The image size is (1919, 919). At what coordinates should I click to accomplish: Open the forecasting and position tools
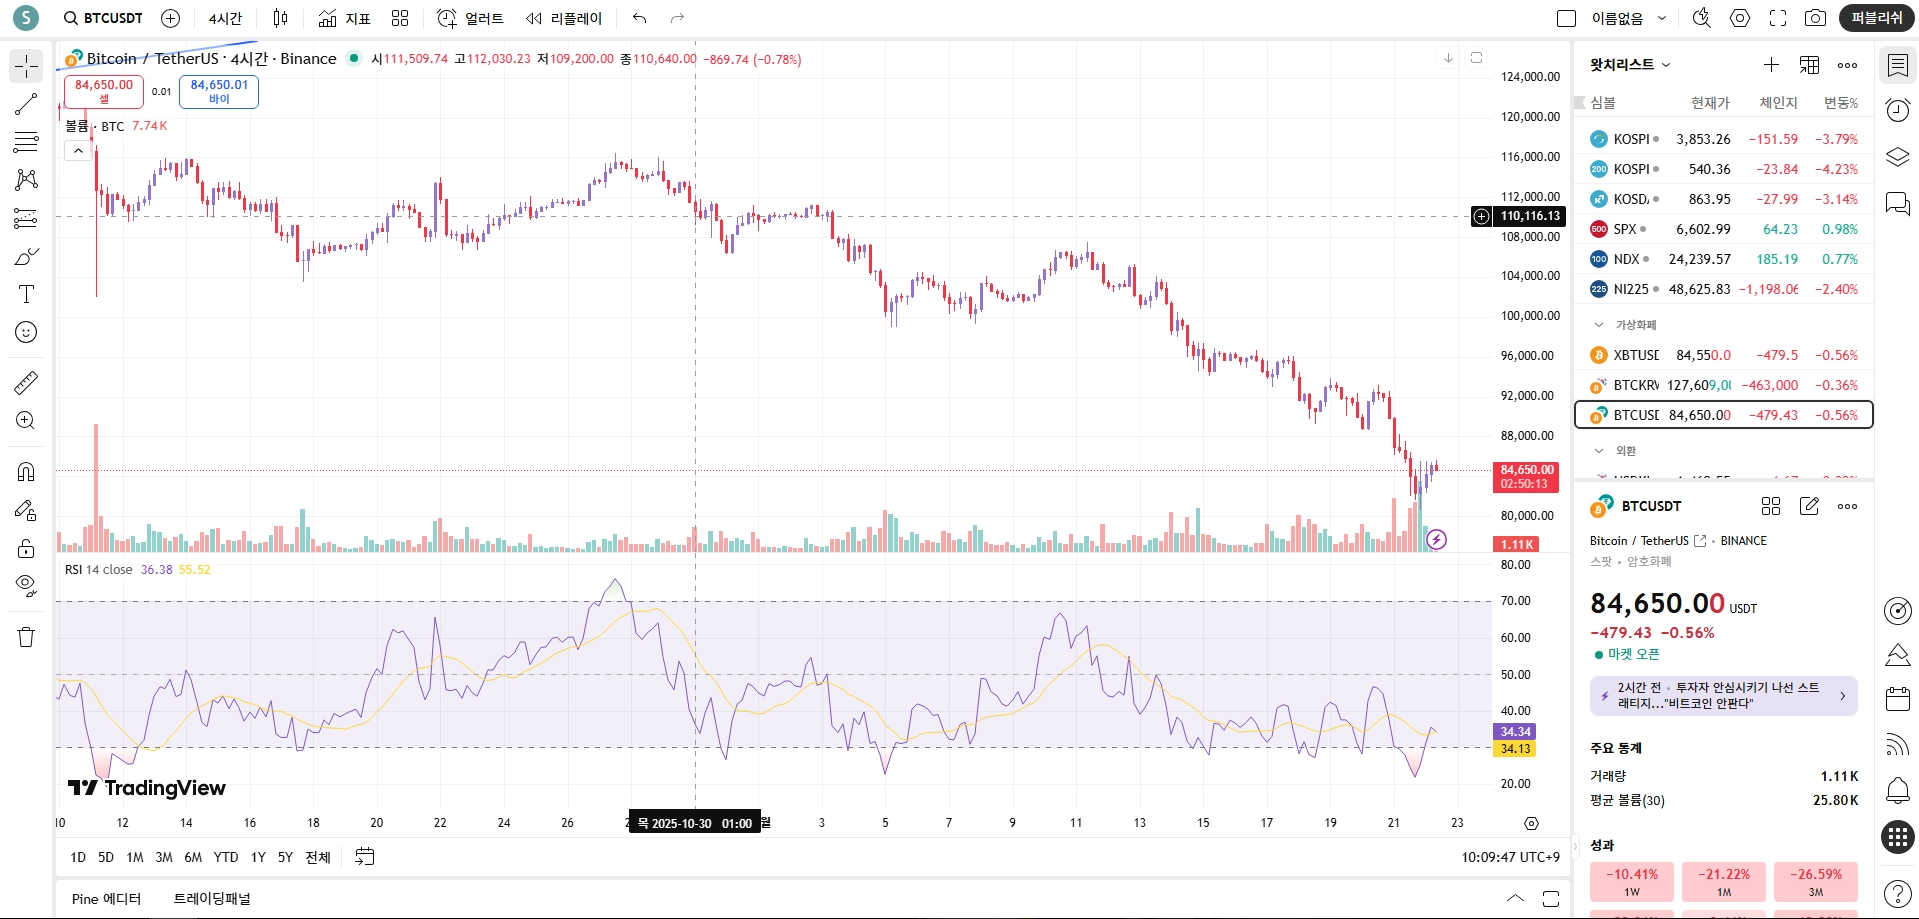(x=26, y=218)
